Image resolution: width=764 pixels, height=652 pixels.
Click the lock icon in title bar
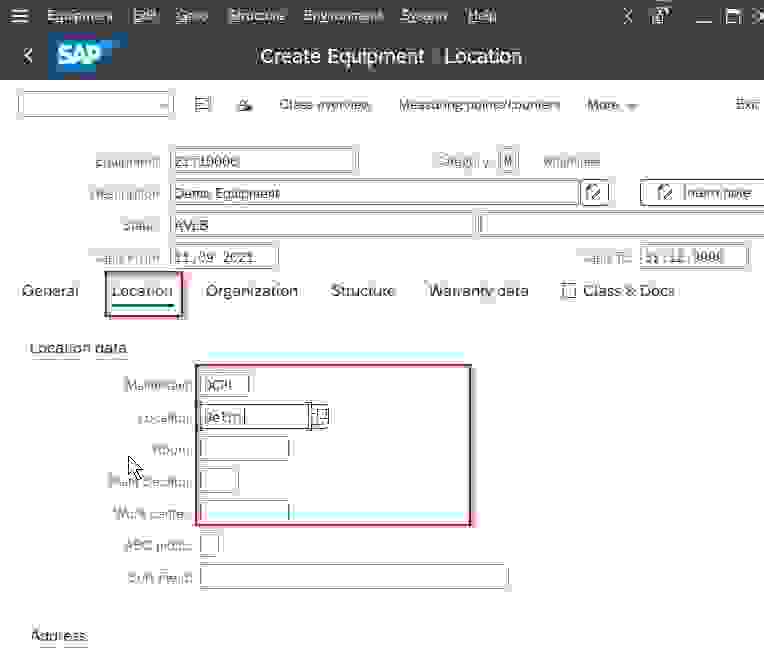659,16
